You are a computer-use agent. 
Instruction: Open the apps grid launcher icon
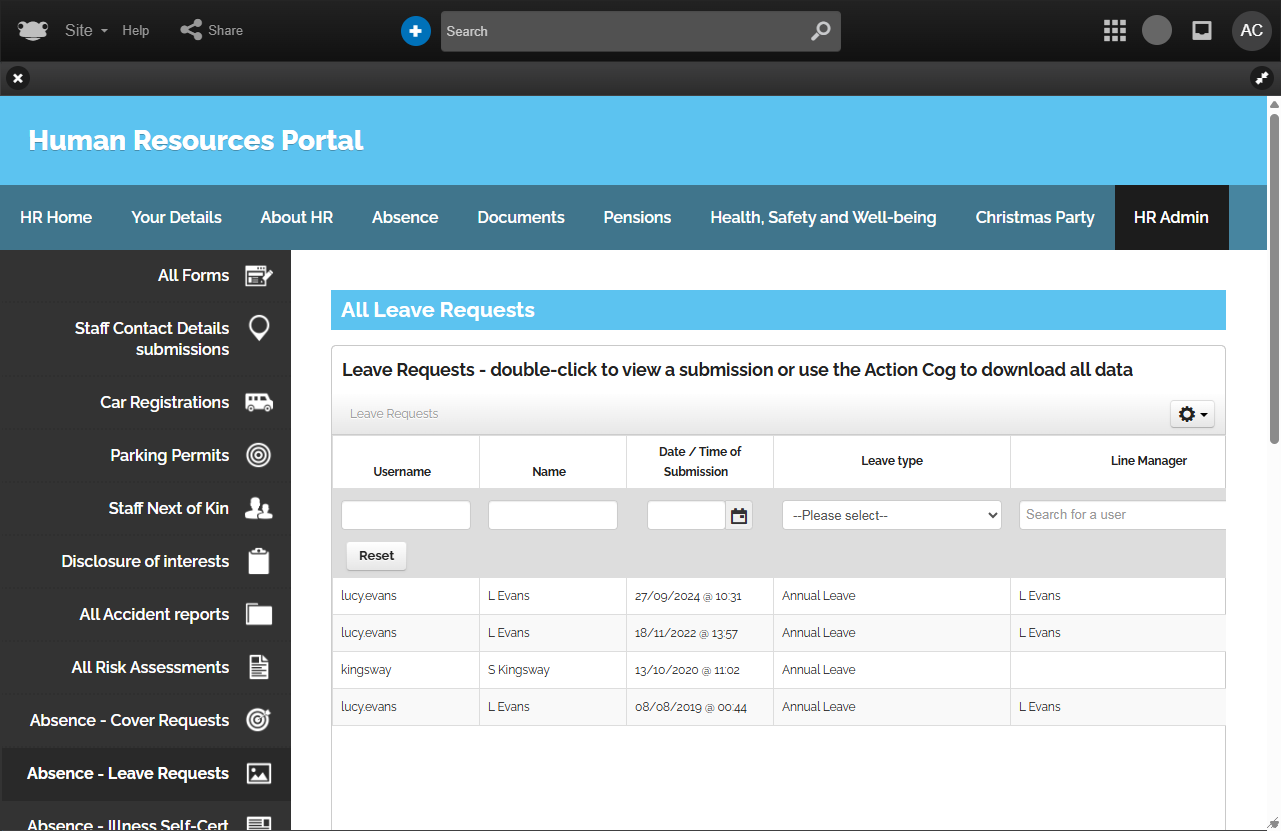1115,31
